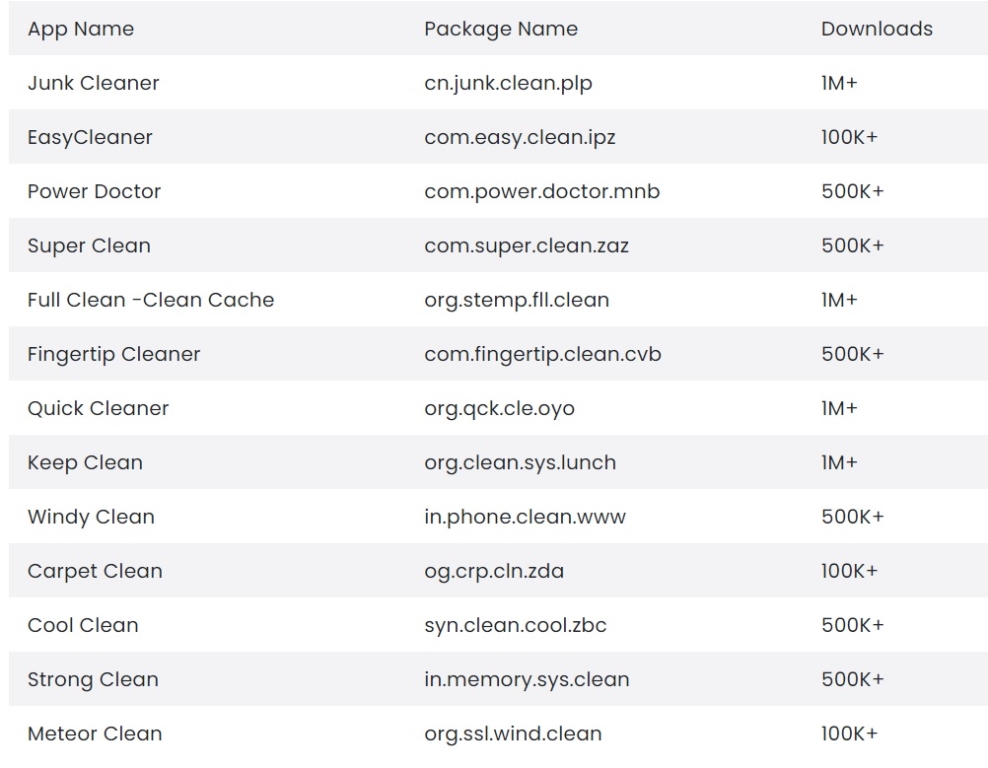Click package org.ssl.wind.clean
Screen dimensions: 988x768
pos(513,733)
